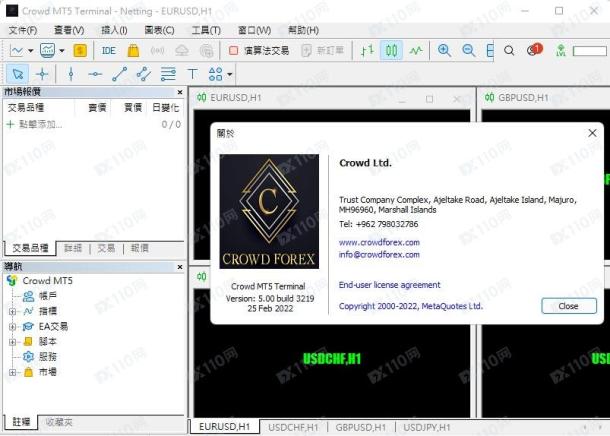
Task: Switch to the USDCHF,H1 chart tab
Action: point(293,427)
